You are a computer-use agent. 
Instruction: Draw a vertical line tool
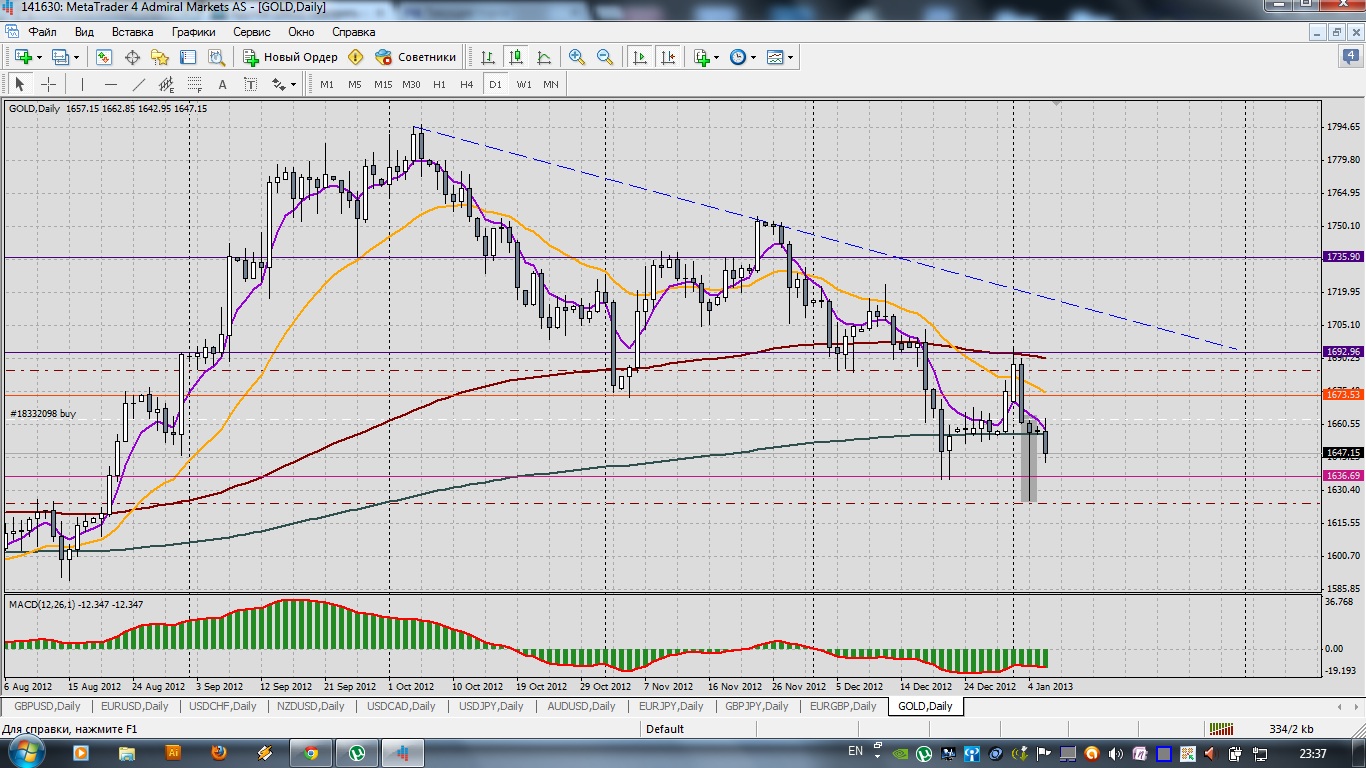pos(82,85)
